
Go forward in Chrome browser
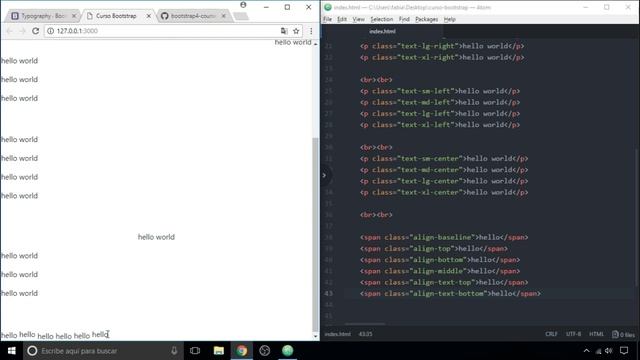(22, 31)
